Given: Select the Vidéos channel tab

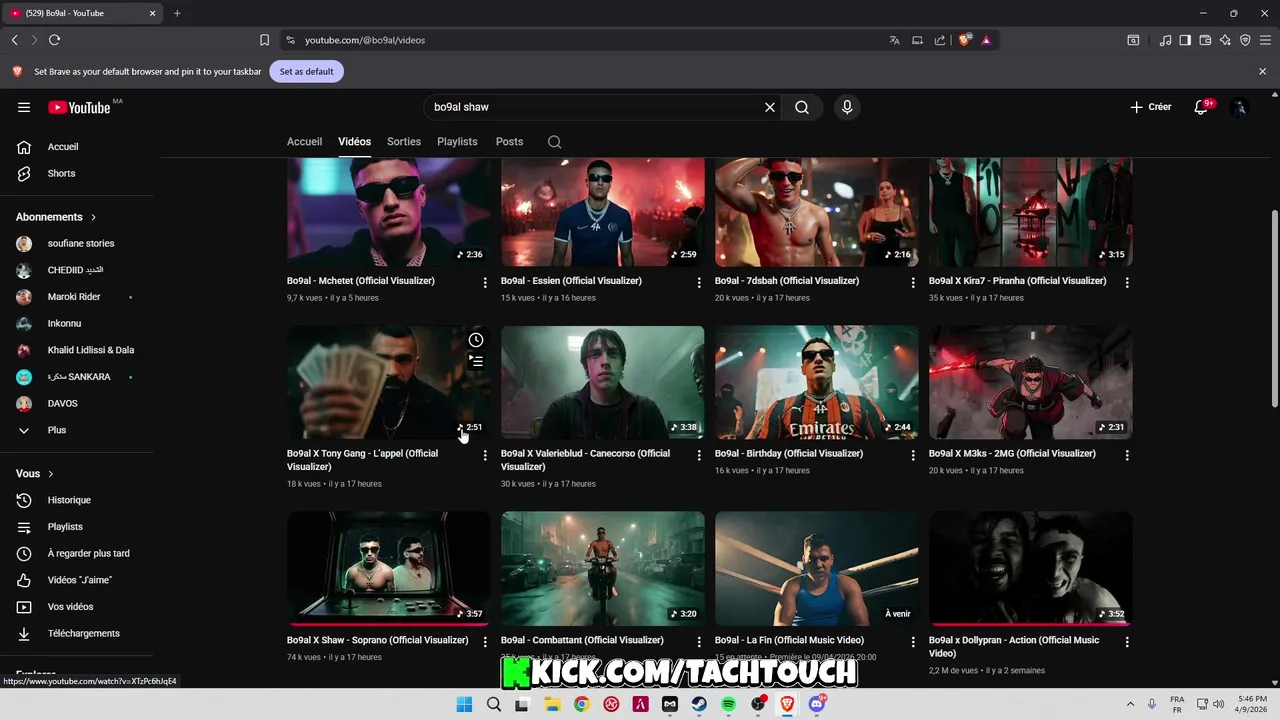Looking at the screenshot, I should click(354, 142).
